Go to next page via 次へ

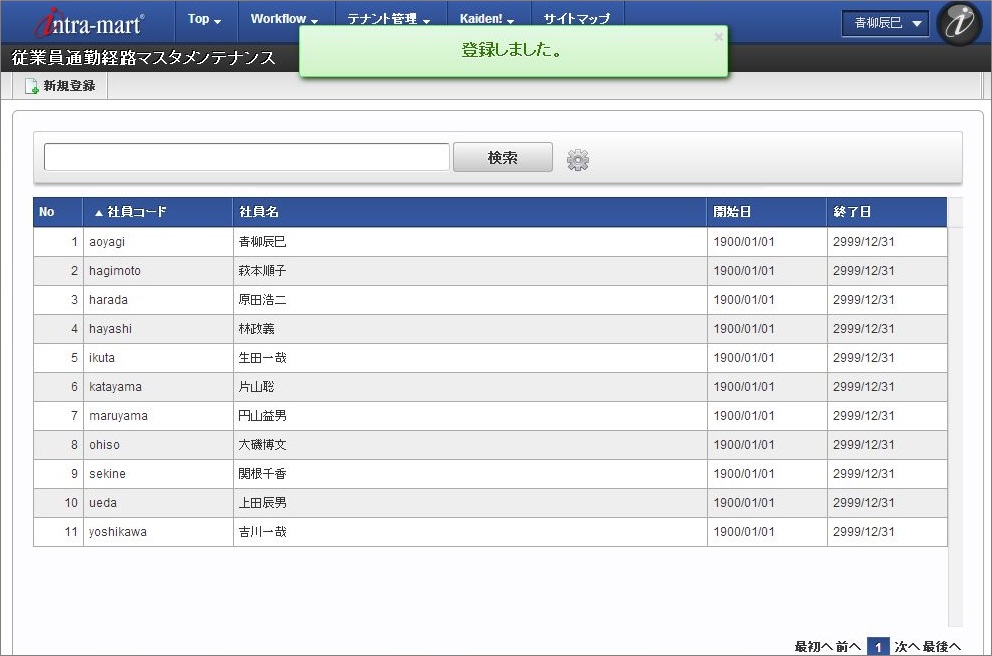pos(907,647)
